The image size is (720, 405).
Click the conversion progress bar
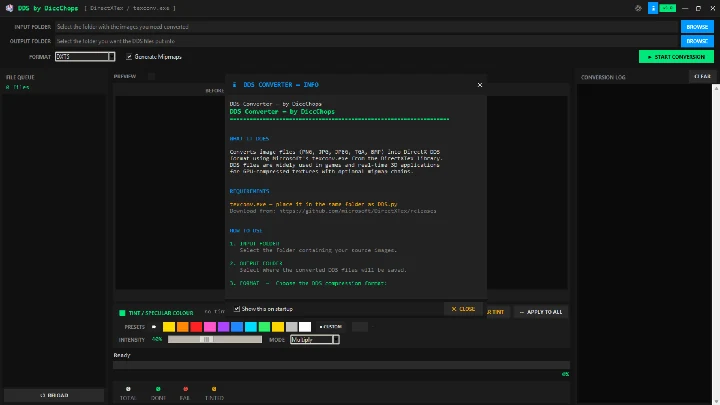pyautogui.click(x=341, y=366)
